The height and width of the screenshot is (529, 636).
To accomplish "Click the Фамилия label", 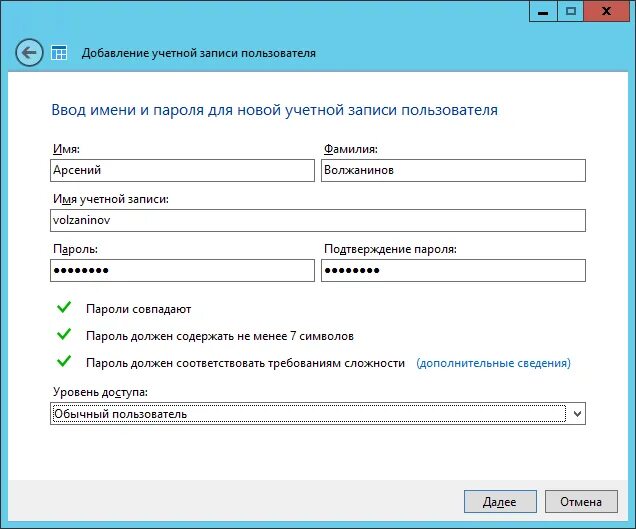I will [350, 149].
